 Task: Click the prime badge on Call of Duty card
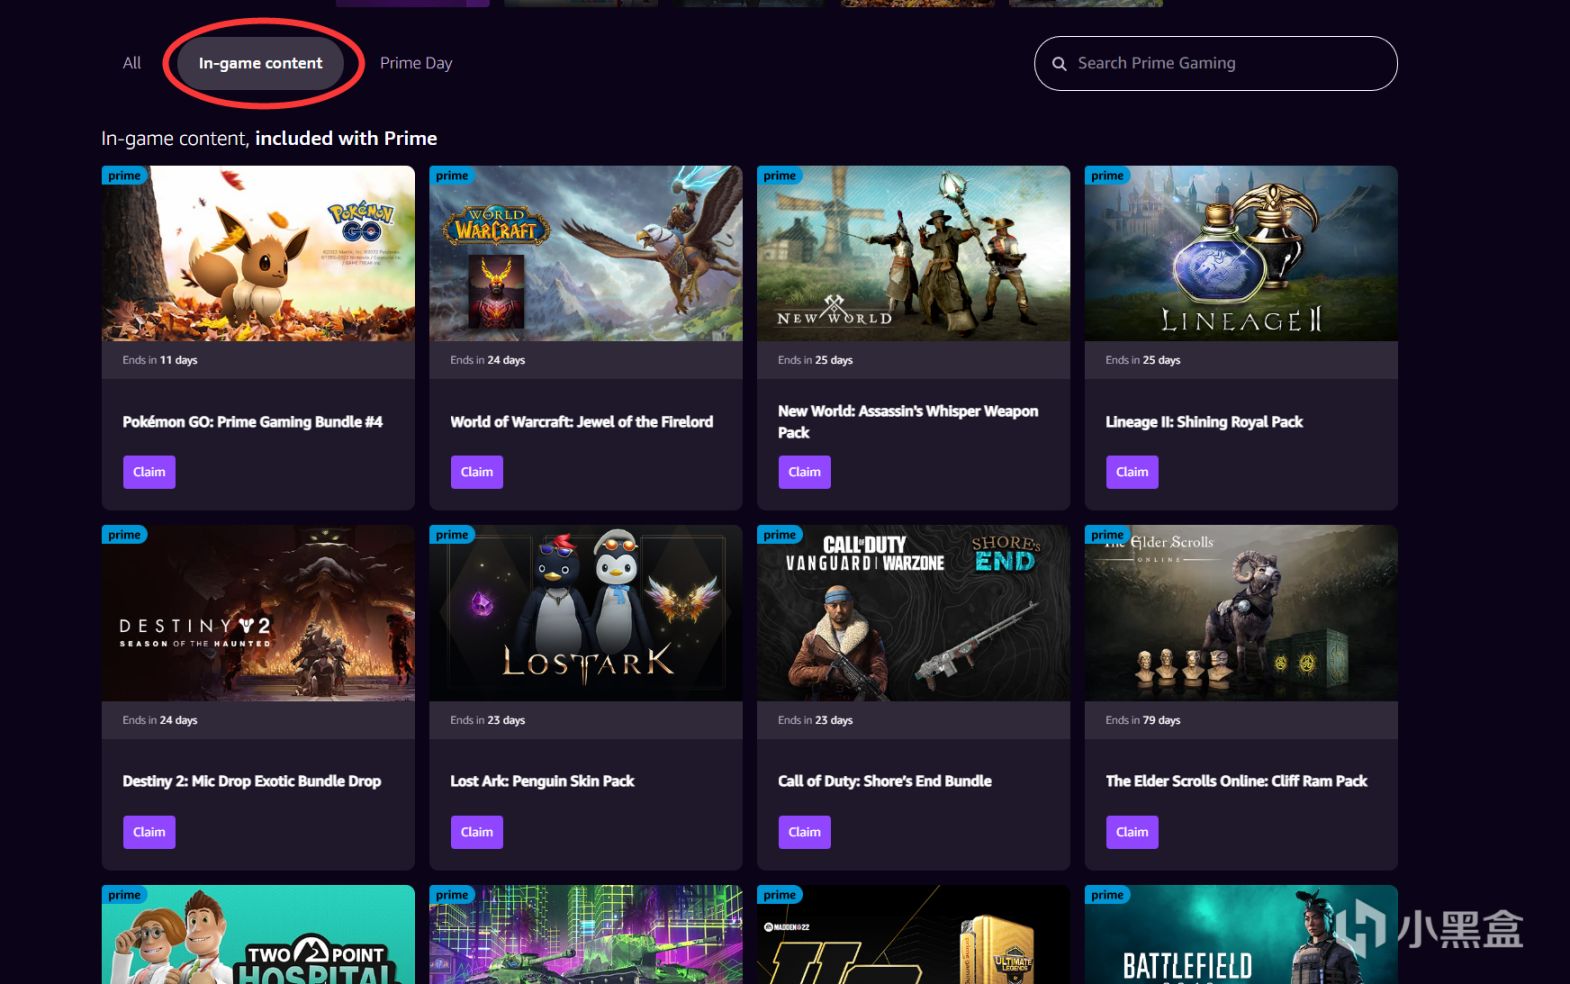point(780,535)
